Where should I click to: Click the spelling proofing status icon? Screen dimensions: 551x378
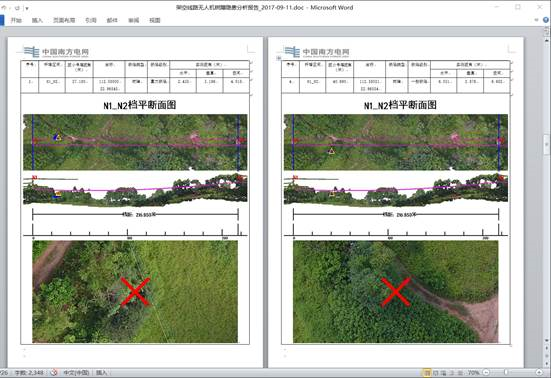pyautogui.click(x=54, y=372)
